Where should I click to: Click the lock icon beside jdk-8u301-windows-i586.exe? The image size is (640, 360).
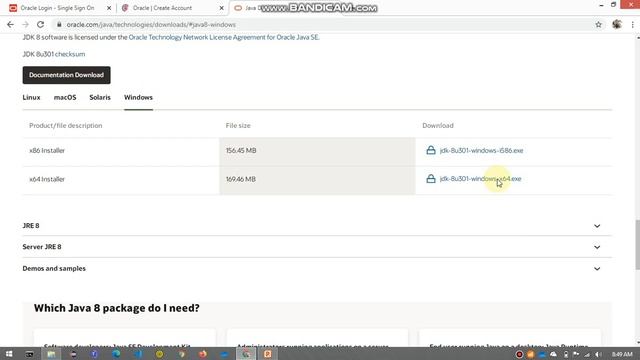(431, 150)
